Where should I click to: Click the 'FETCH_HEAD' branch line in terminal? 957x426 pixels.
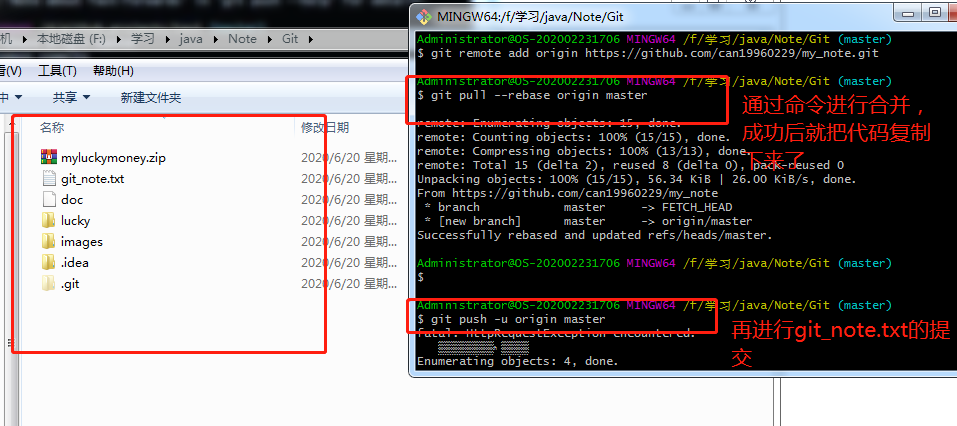point(577,208)
